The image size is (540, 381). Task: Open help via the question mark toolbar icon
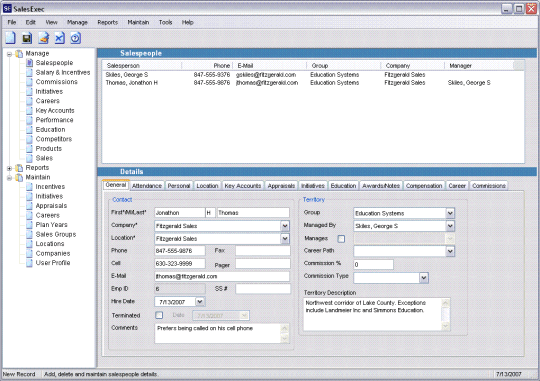[76, 38]
